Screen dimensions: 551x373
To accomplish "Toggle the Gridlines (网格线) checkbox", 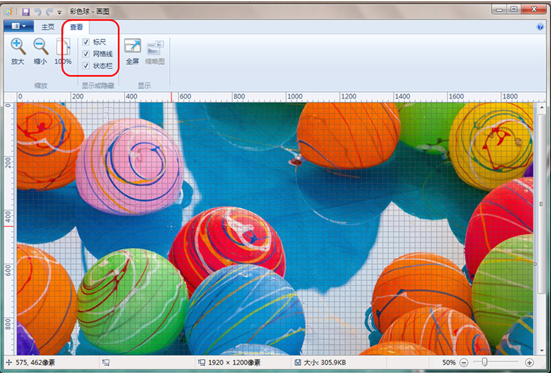I will (x=86, y=54).
